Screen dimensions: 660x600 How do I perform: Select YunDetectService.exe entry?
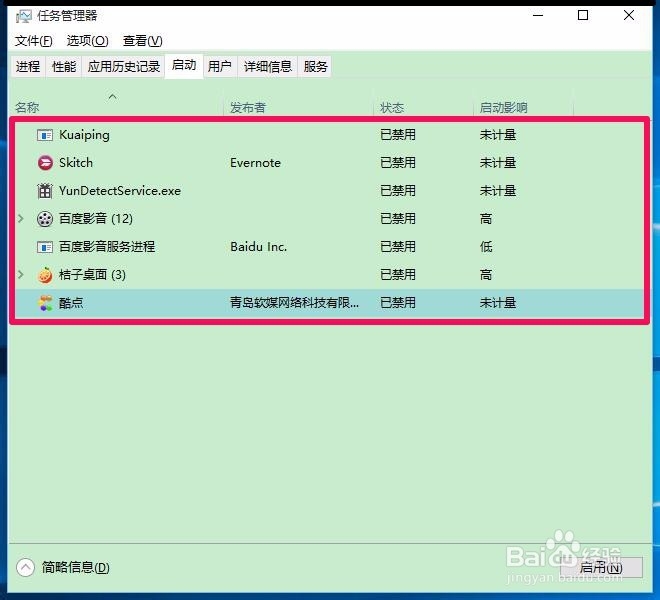click(x=120, y=191)
